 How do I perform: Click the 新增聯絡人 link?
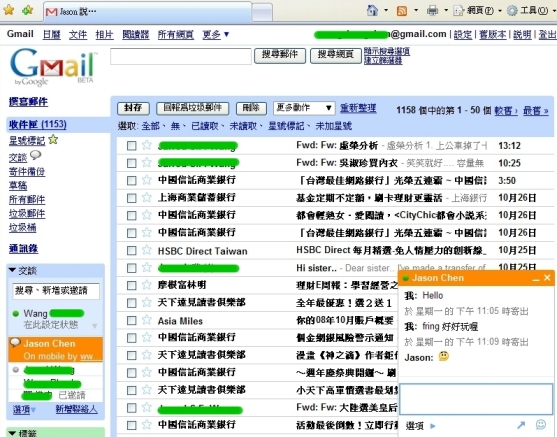[76, 409]
